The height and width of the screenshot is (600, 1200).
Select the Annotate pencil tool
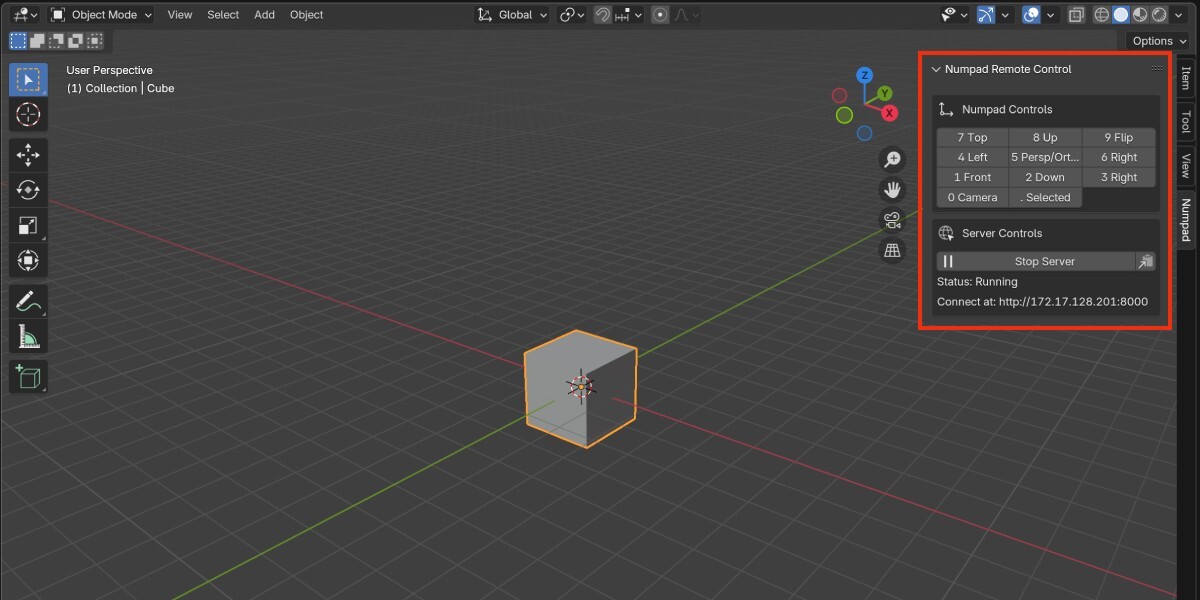click(x=28, y=301)
